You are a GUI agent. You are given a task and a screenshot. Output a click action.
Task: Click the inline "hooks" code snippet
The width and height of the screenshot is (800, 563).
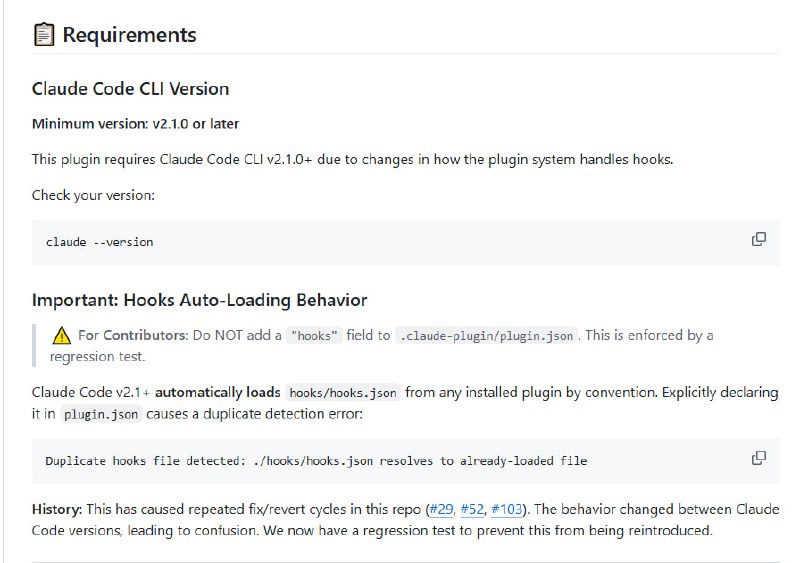(x=314, y=336)
